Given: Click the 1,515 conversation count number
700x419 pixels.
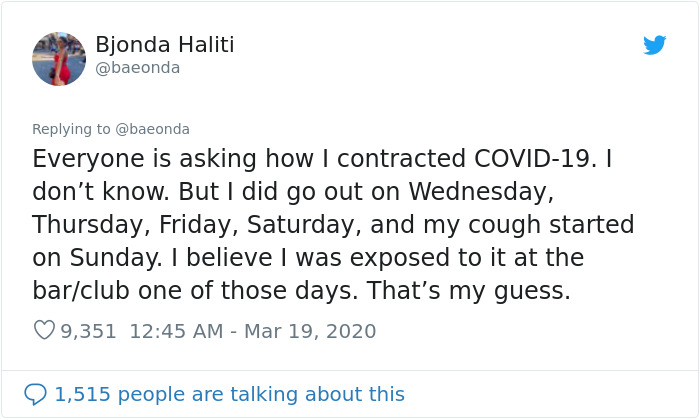Looking at the screenshot, I should click(x=82, y=394).
